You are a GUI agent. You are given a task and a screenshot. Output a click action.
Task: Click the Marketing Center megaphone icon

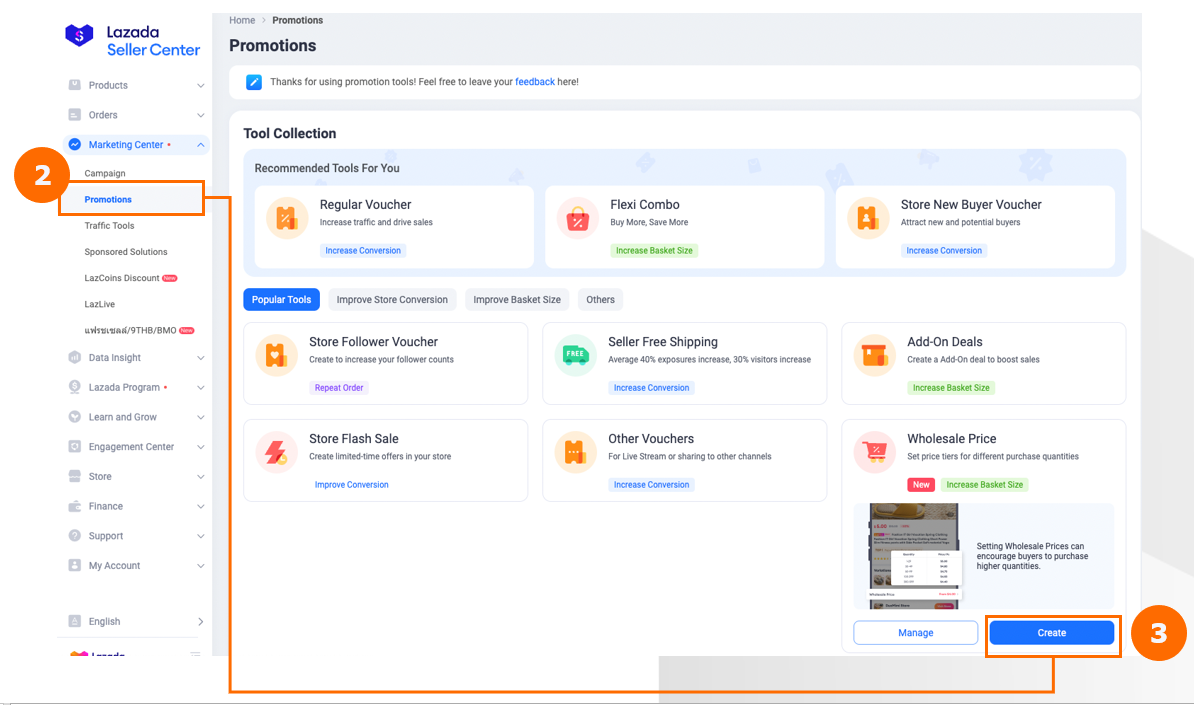click(x=75, y=145)
